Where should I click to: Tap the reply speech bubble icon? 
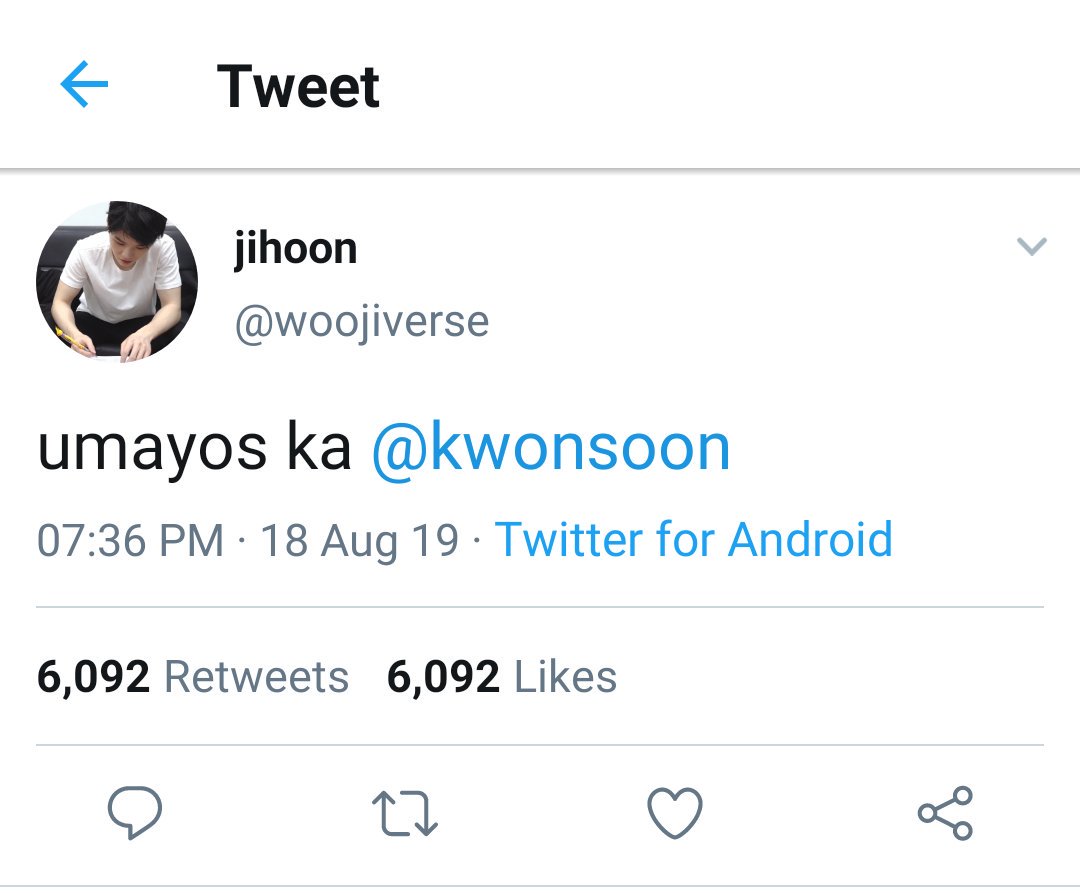tap(135, 812)
